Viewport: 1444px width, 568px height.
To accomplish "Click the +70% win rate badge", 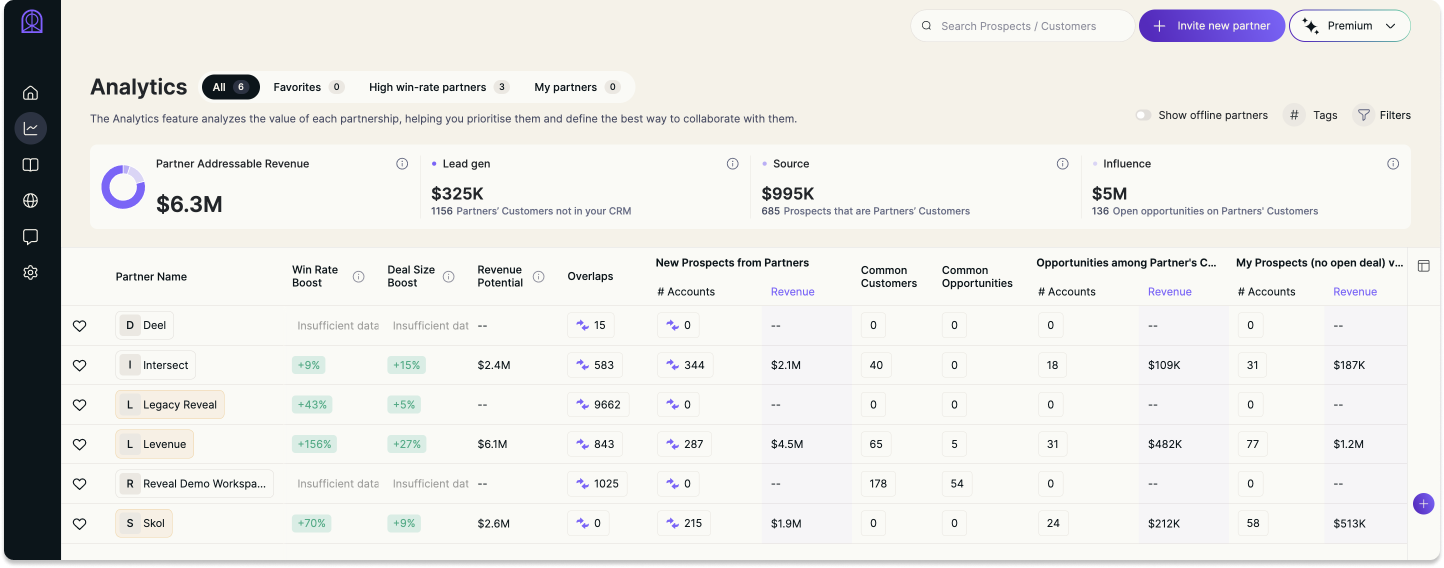I will 311,523.
